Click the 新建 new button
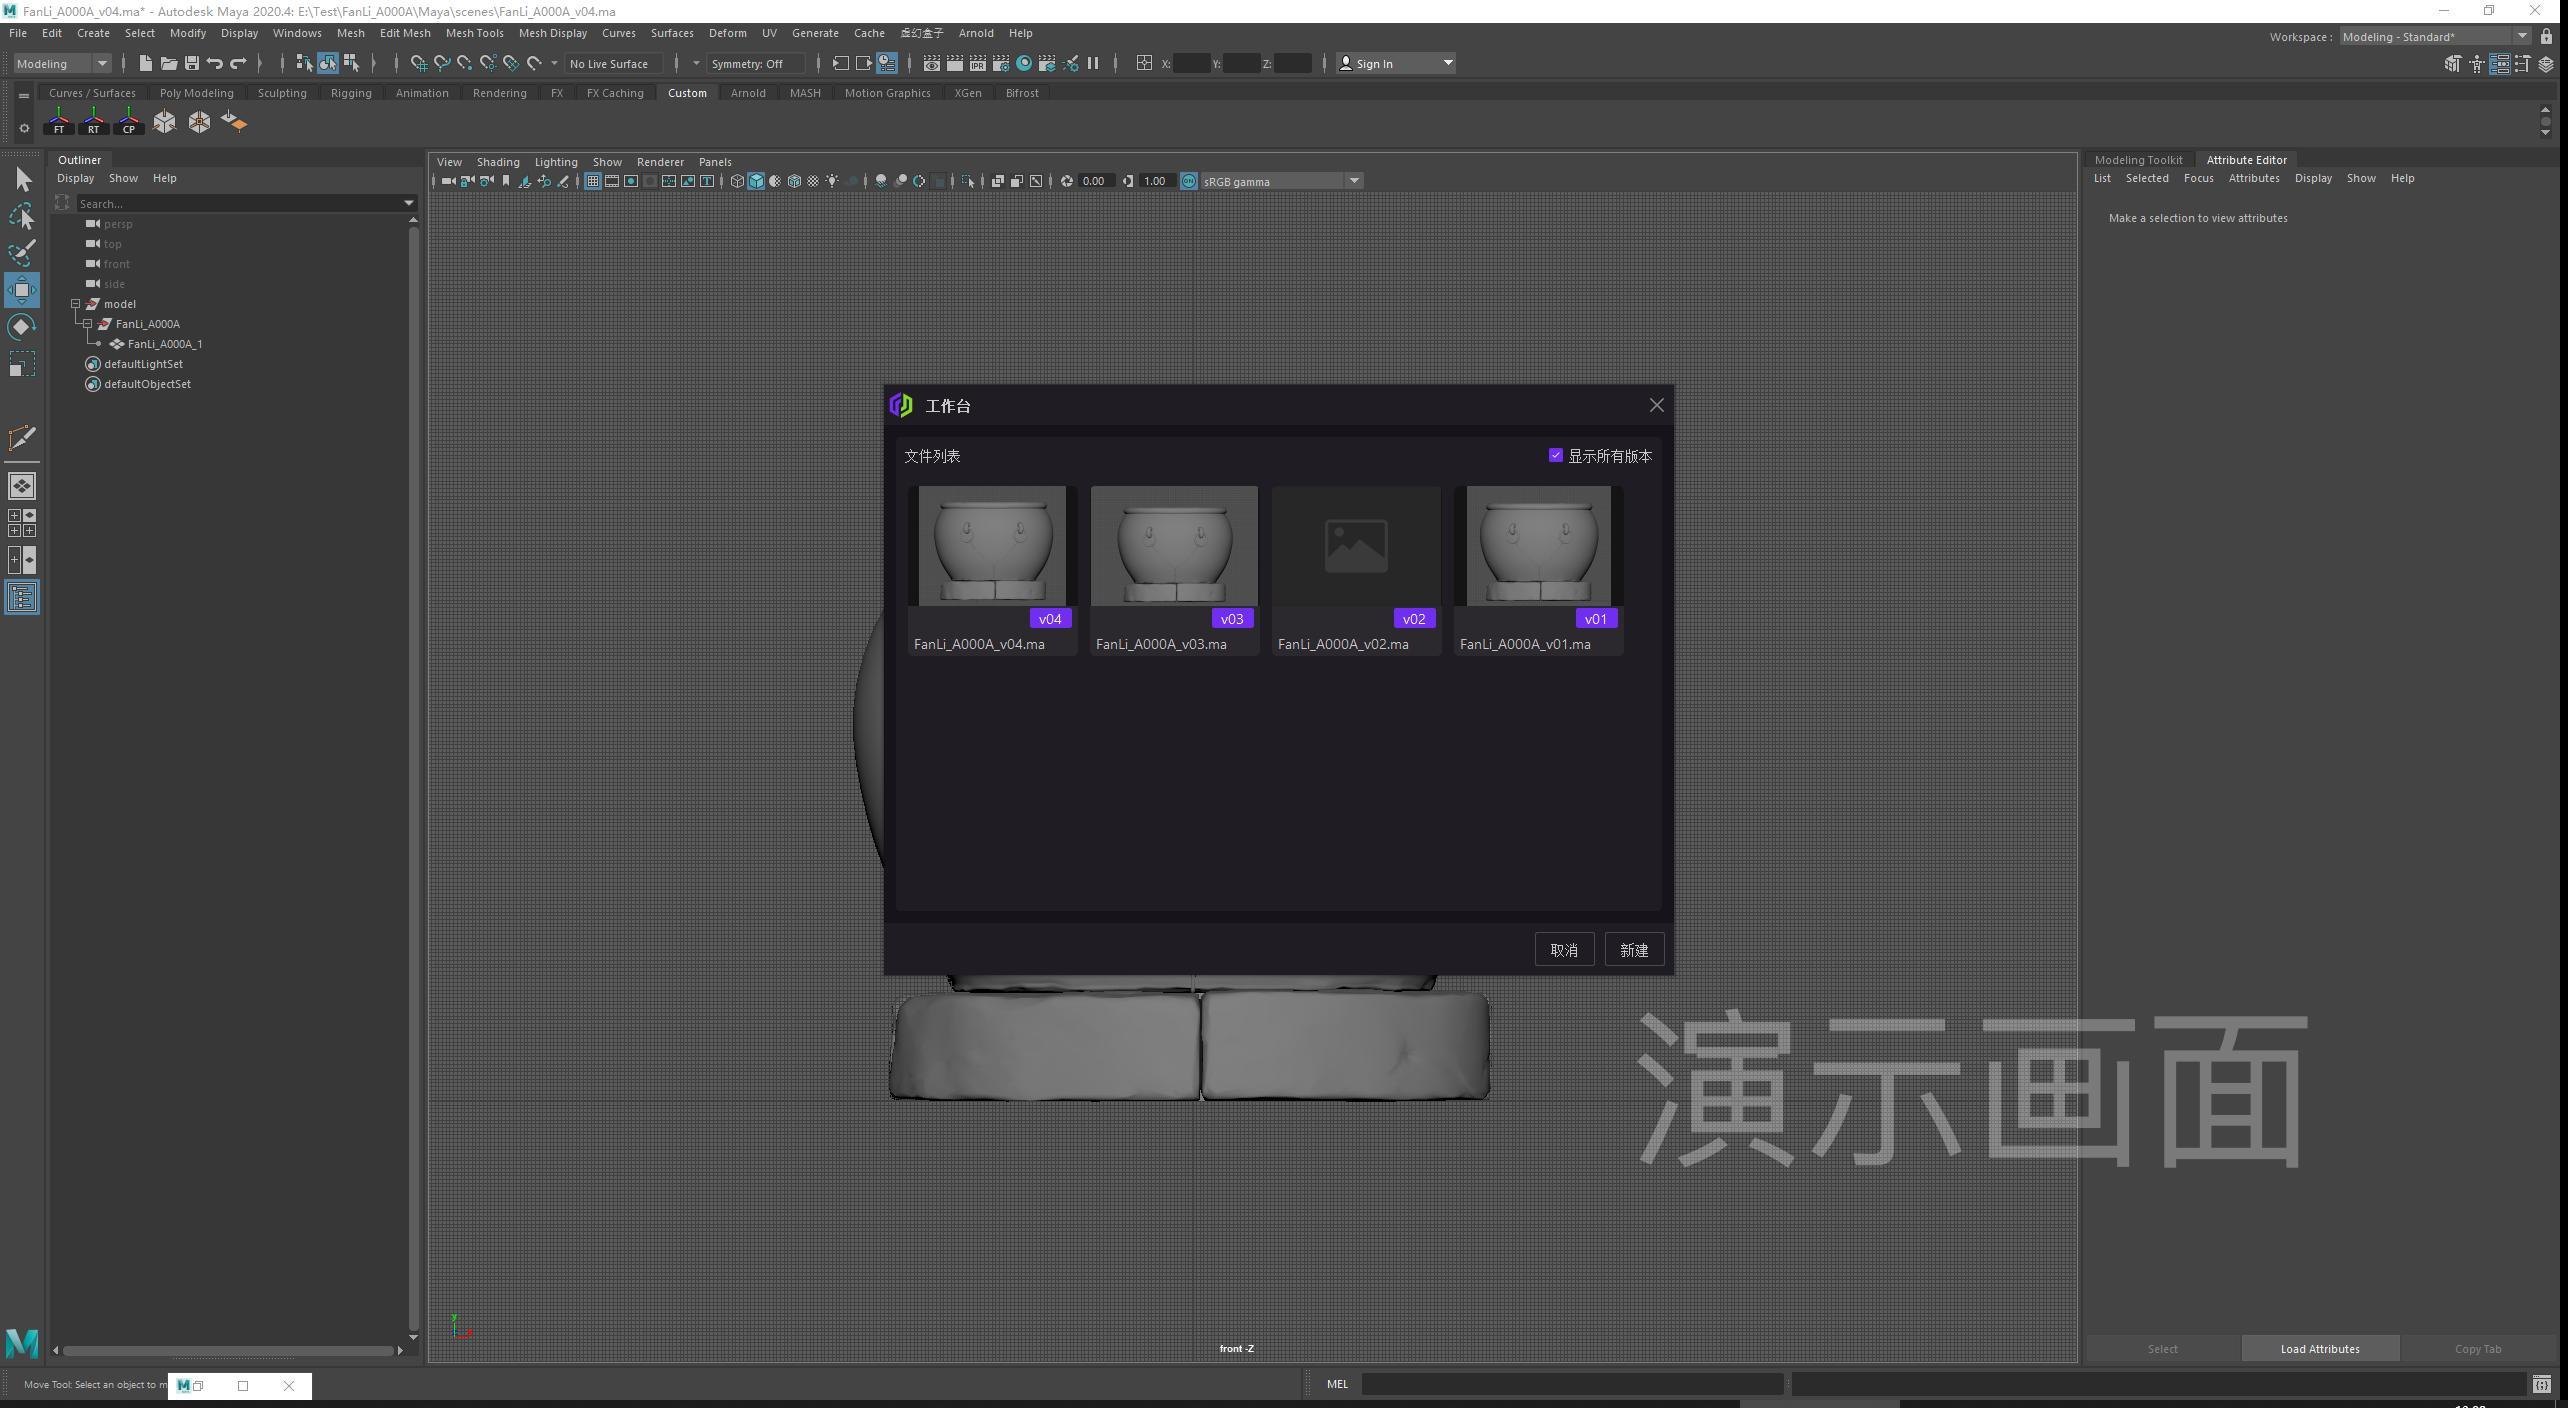This screenshot has width=2568, height=1408. [1634, 950]
